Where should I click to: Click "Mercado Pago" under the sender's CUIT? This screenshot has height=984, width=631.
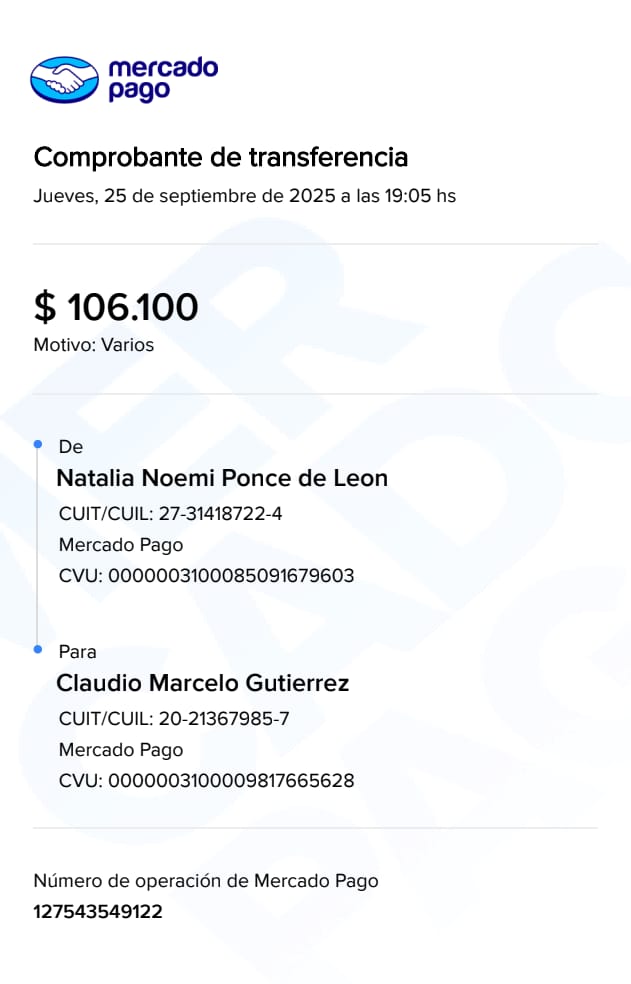(x=121, y=545)
